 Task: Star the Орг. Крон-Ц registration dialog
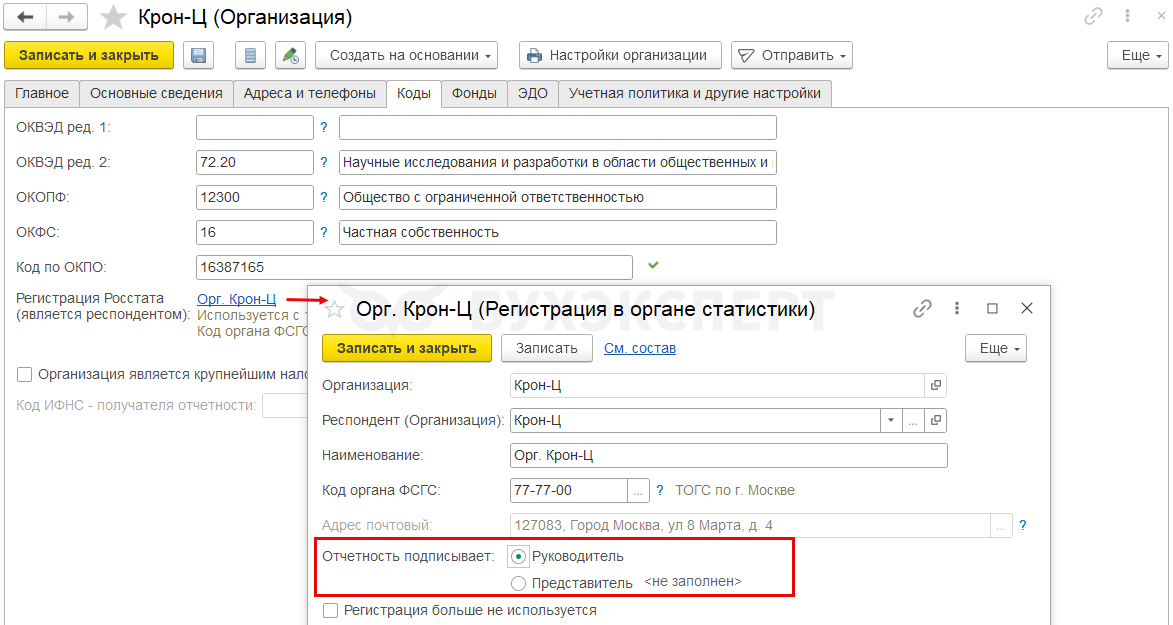coord(334,308)
